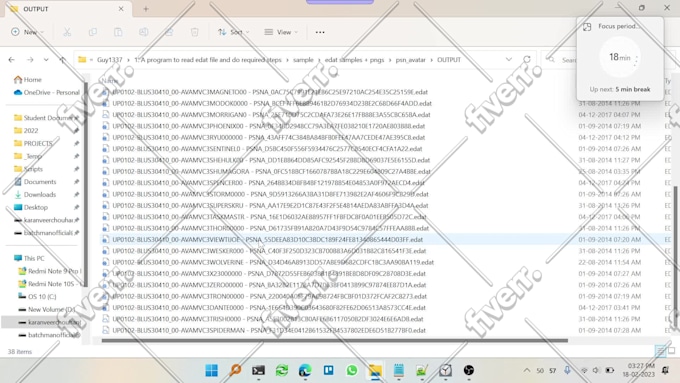The width and height of the screenshot is (680, 383).
Task: Click 'edat samples + pngs' breadcrumb
Action: [x=354, y=60]
